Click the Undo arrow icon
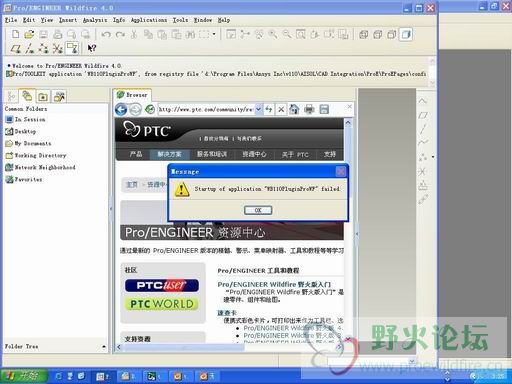Image resolution: width=512 pixels, height=384 pixels. click(106, 34)
